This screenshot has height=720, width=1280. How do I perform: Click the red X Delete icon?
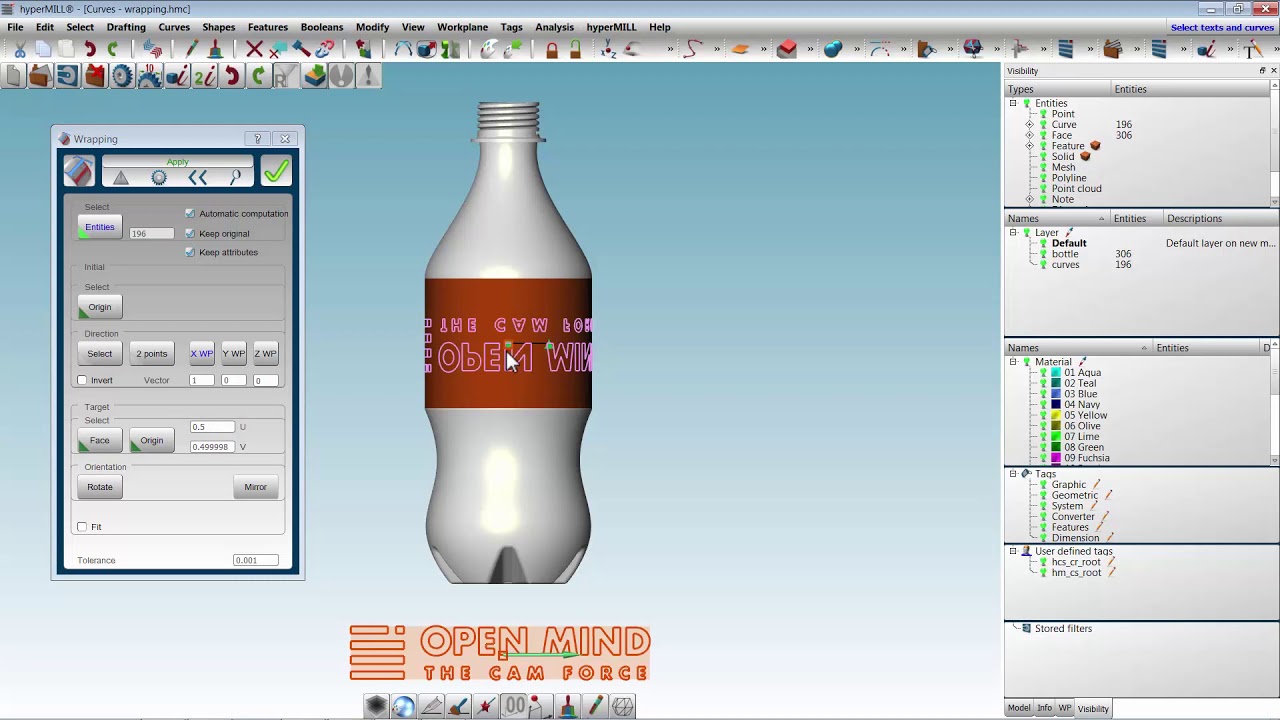[254, 49]
